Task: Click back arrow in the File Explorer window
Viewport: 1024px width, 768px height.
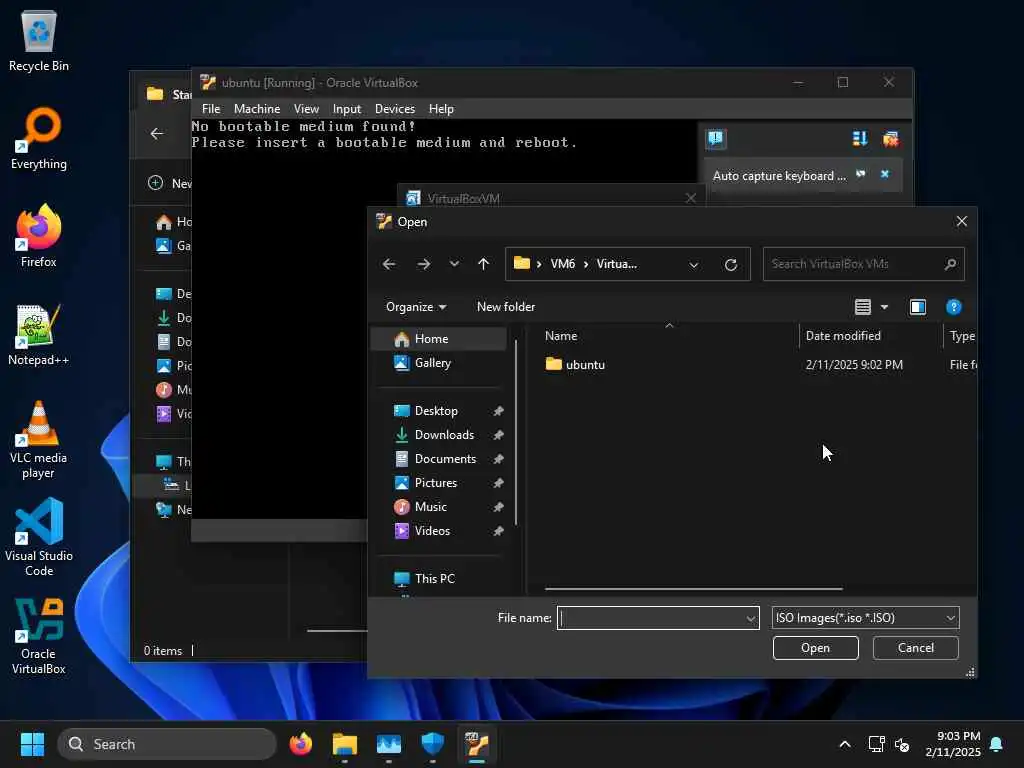Action: pos(157,134)
